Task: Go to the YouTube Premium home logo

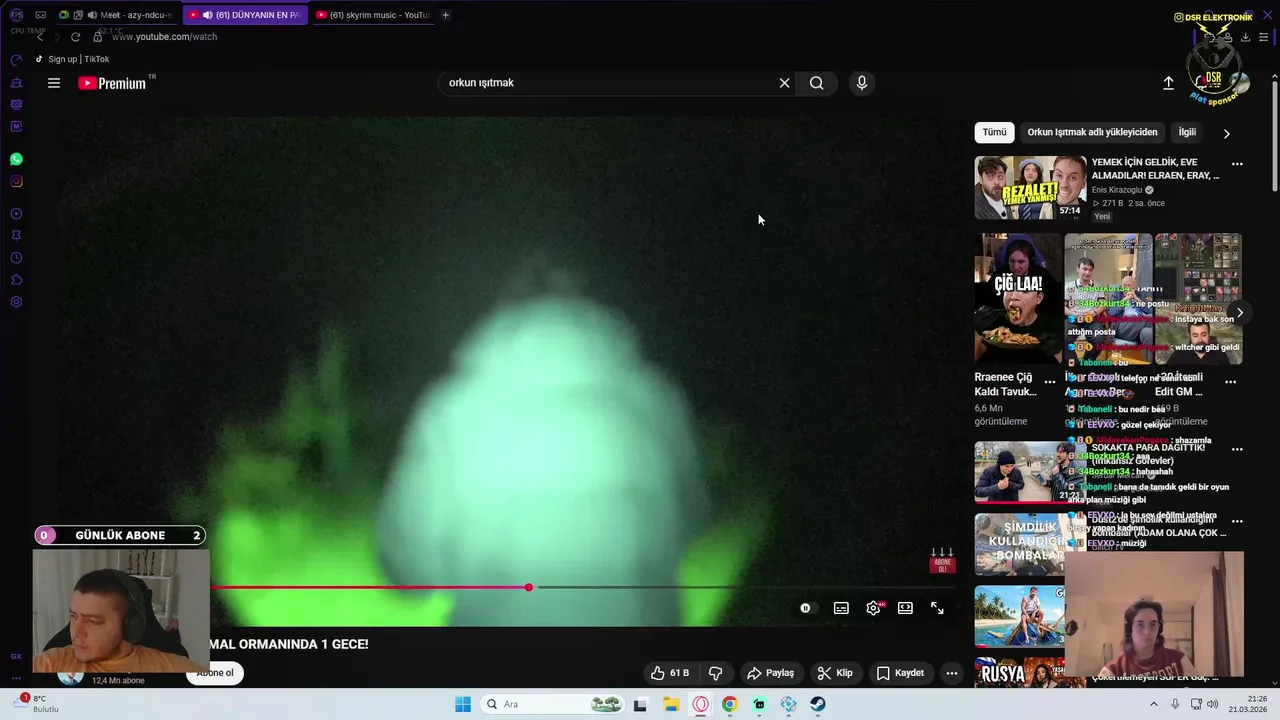Action: [113, 83]
